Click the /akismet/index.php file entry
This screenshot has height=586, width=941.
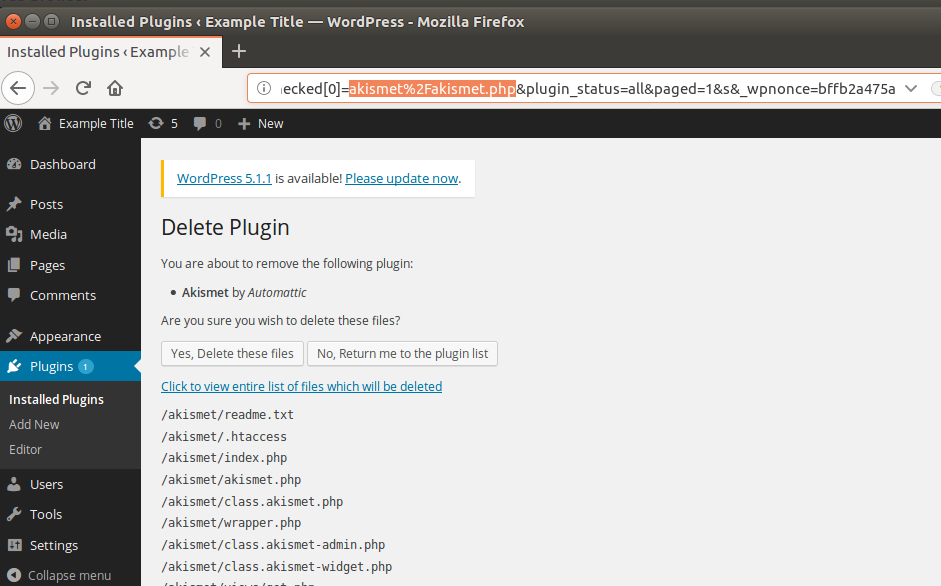224,458
